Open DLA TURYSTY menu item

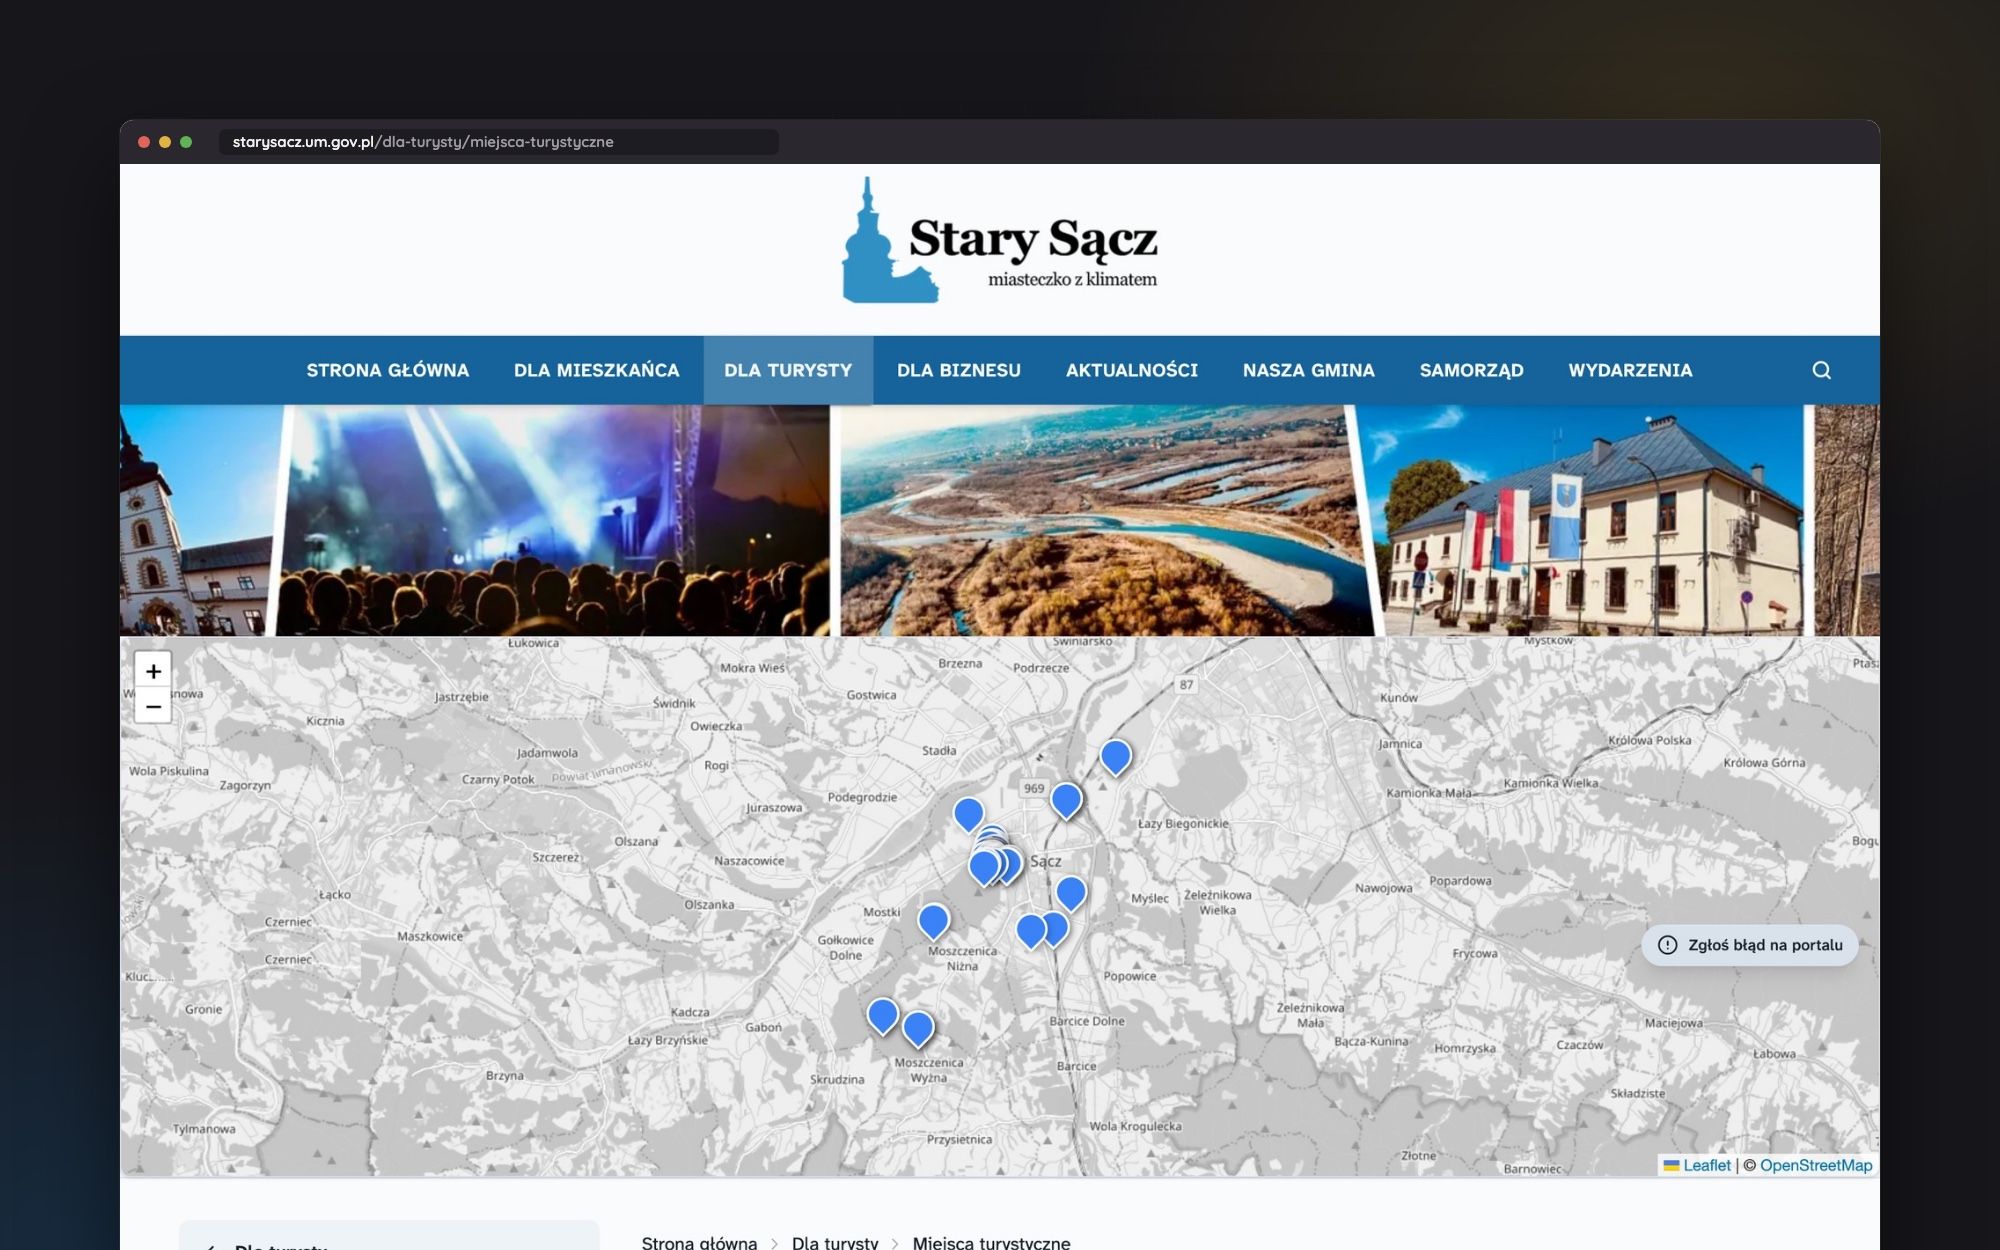click(x=788, y=370)
